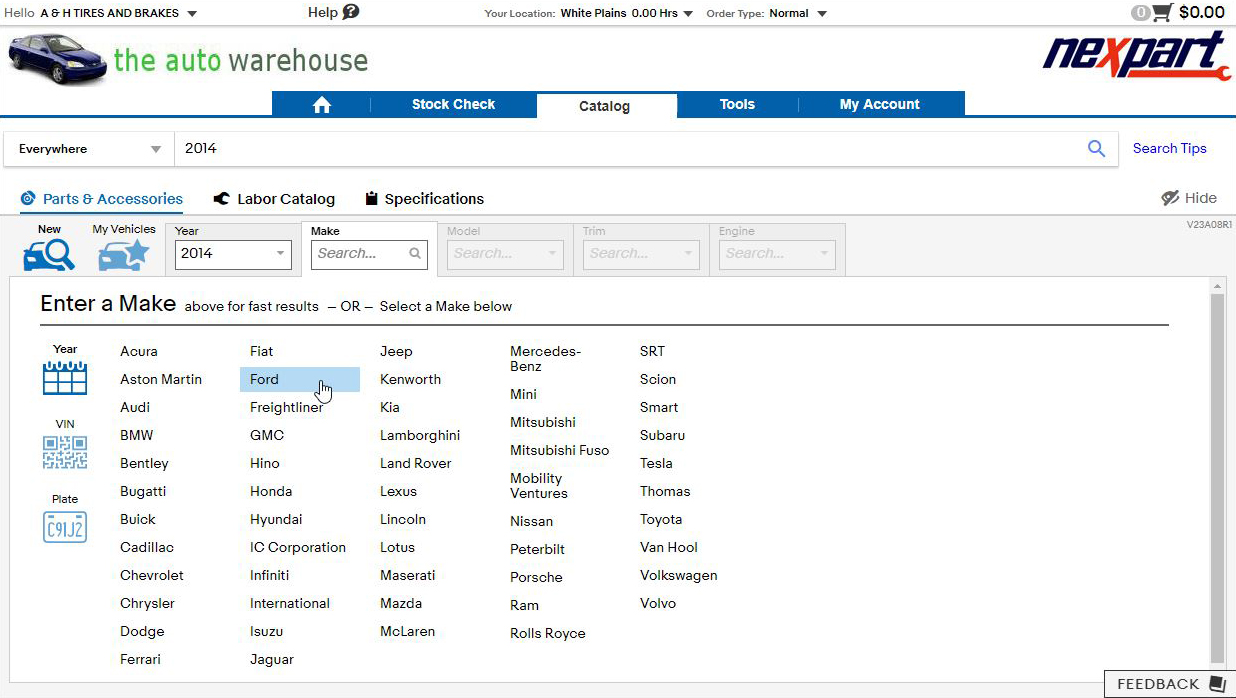Select GMC from the make list

[267, 435]
